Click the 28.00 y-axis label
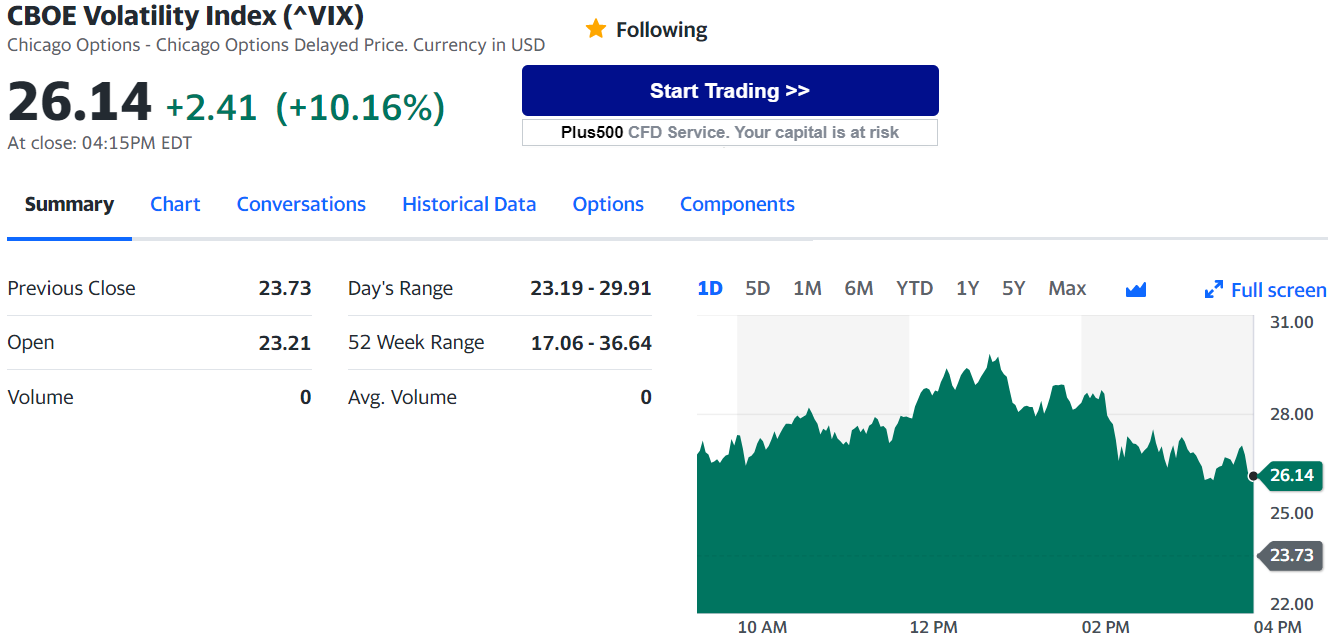This screenshot has width=1328, height=639. click(1291, 414)
